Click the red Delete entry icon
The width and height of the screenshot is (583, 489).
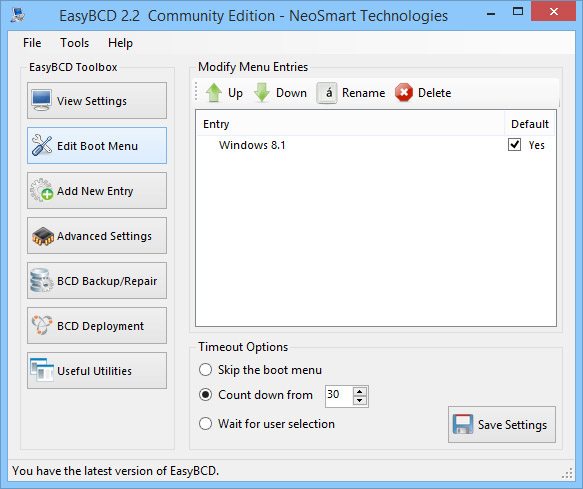point(404,93)
